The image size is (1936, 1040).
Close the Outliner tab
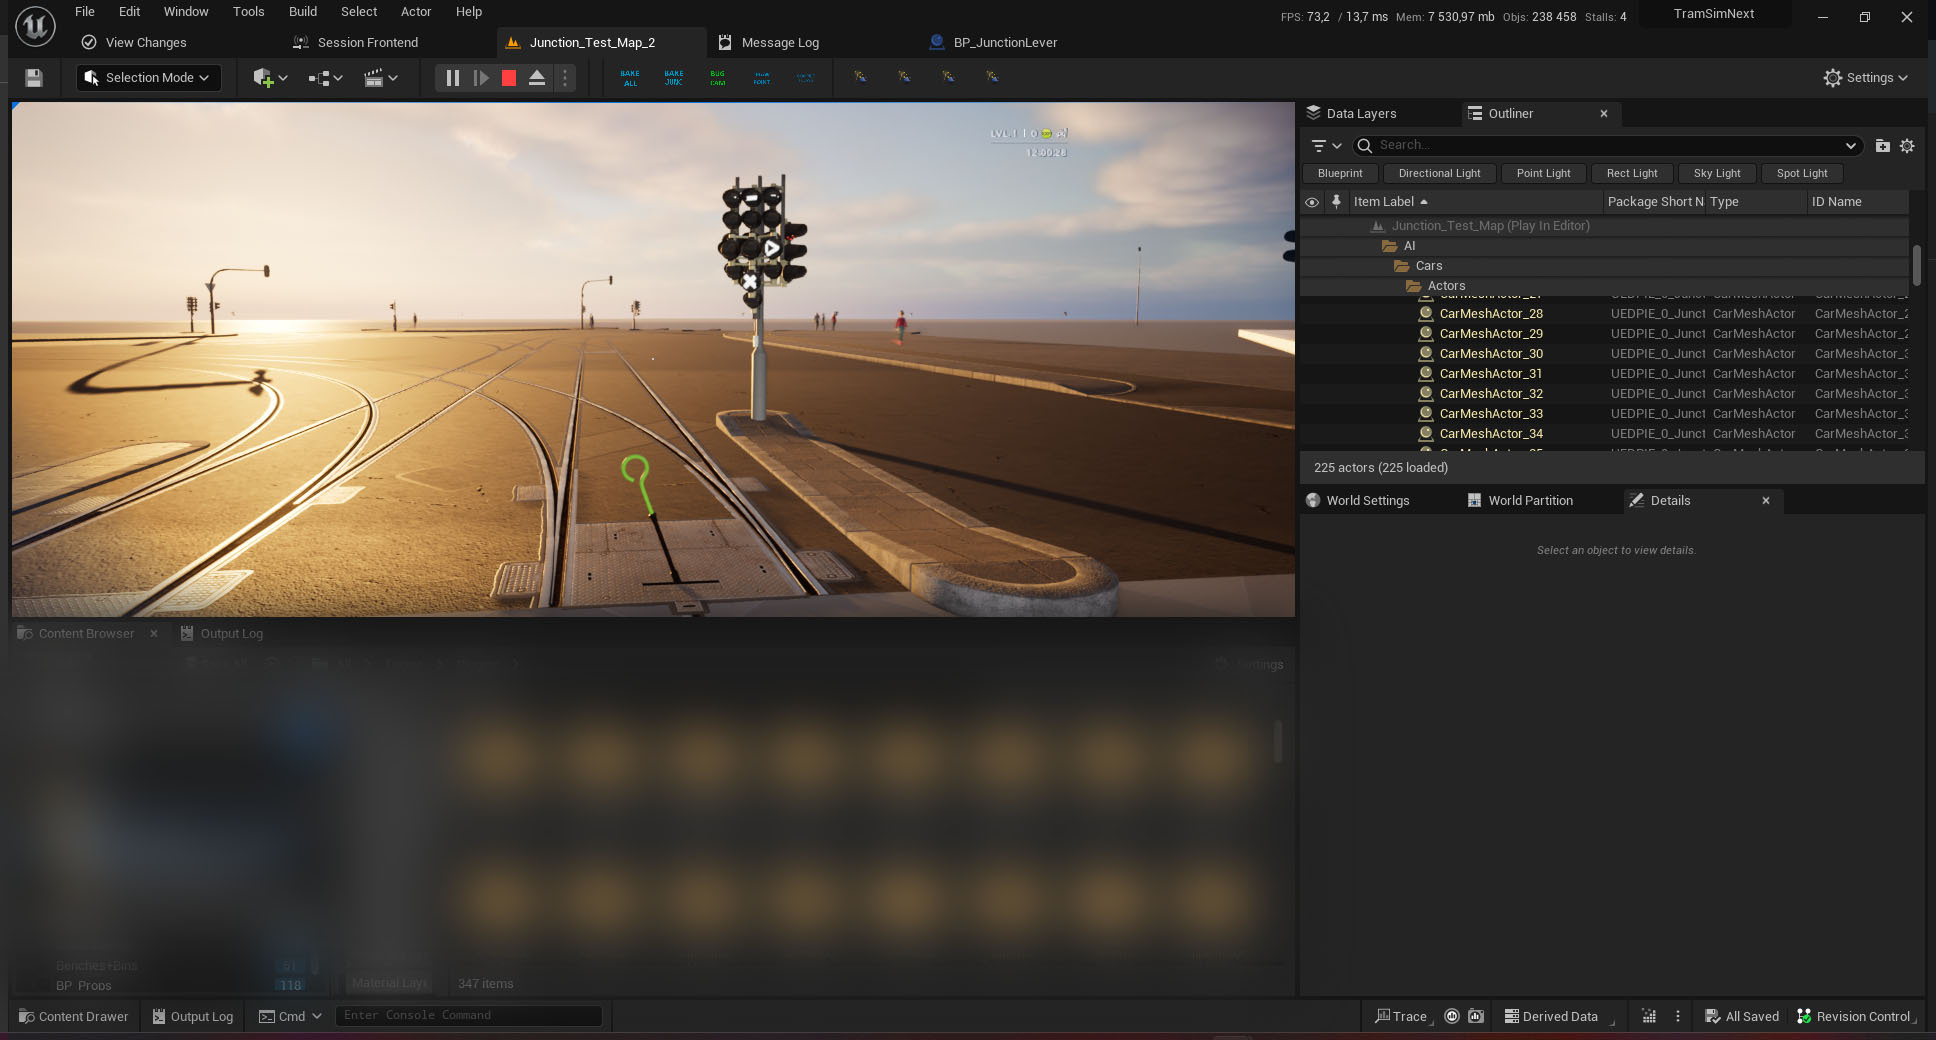click(x=1604, y=114)
